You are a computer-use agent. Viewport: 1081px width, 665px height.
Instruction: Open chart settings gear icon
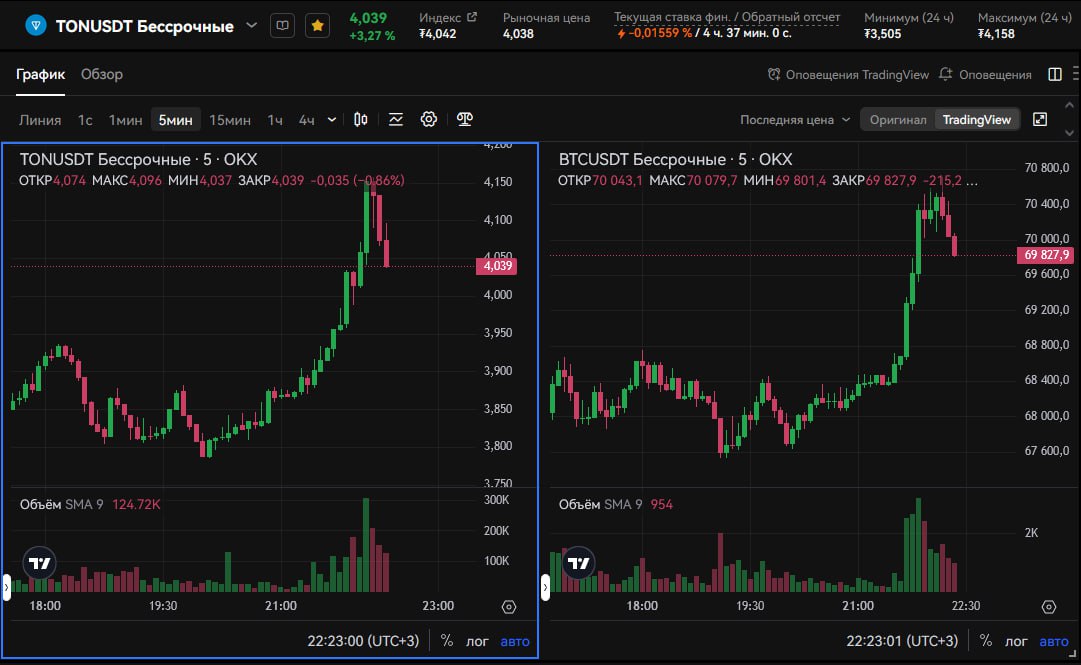[429, 120]
